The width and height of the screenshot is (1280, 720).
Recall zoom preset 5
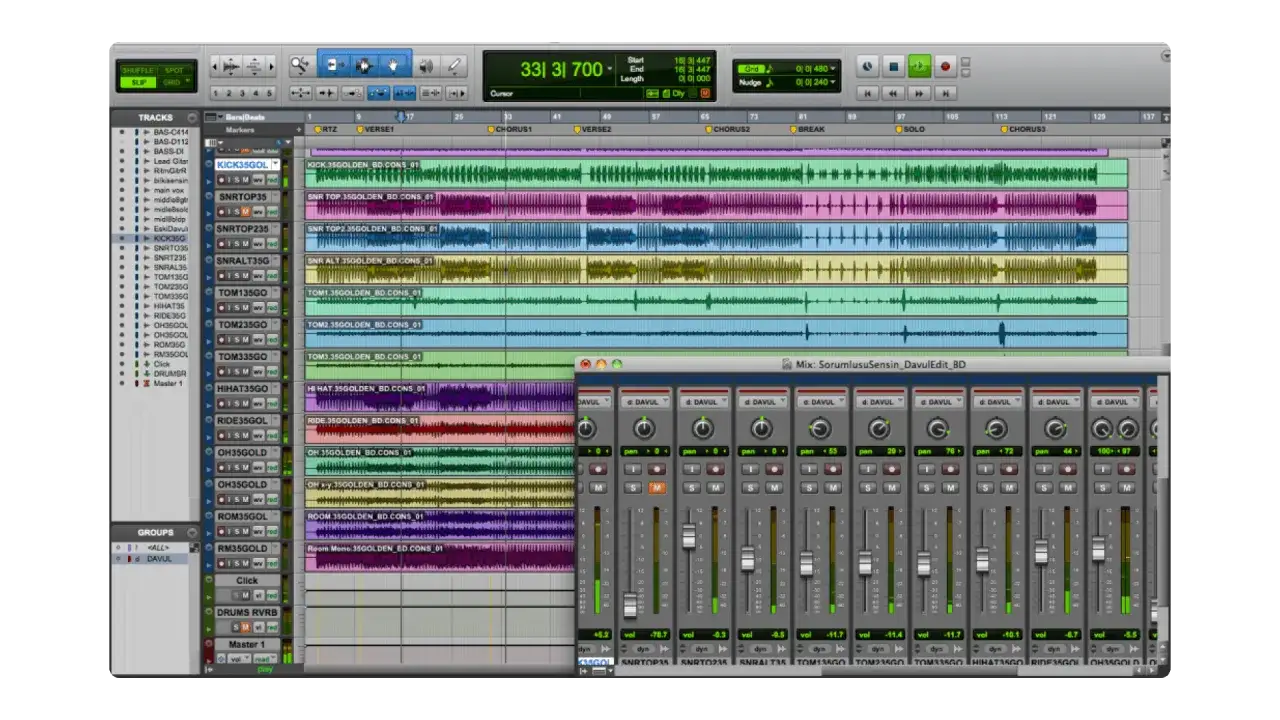coord(269,93)
